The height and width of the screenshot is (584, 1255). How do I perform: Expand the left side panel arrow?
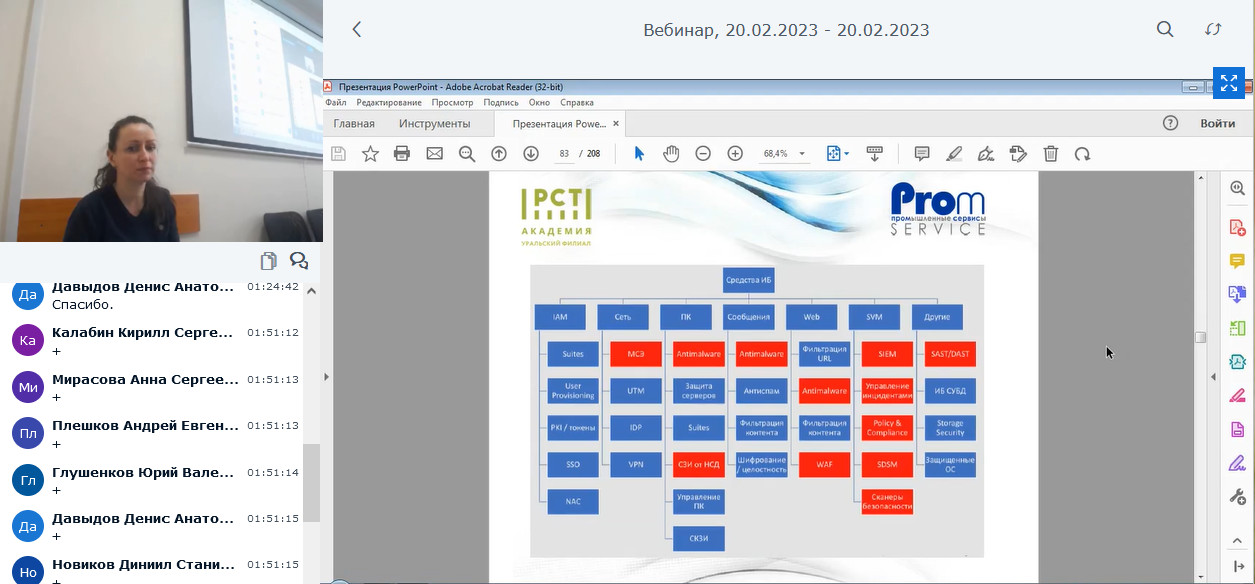pyautogui.click(x=327, y=377)
